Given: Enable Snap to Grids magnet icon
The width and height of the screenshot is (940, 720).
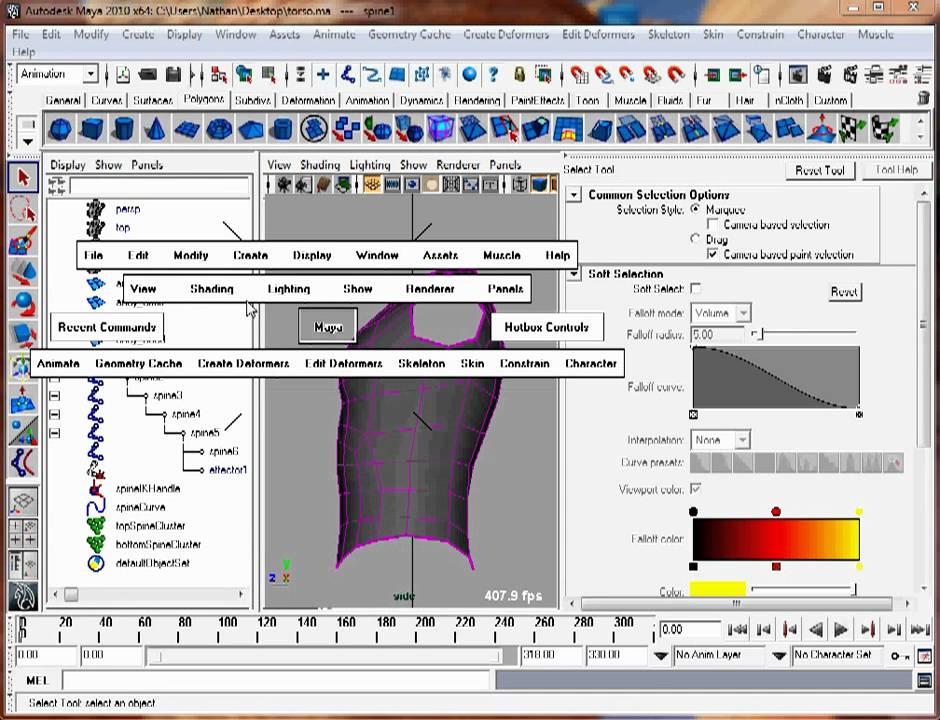Looking at the screenshot, I should point(579,75).
